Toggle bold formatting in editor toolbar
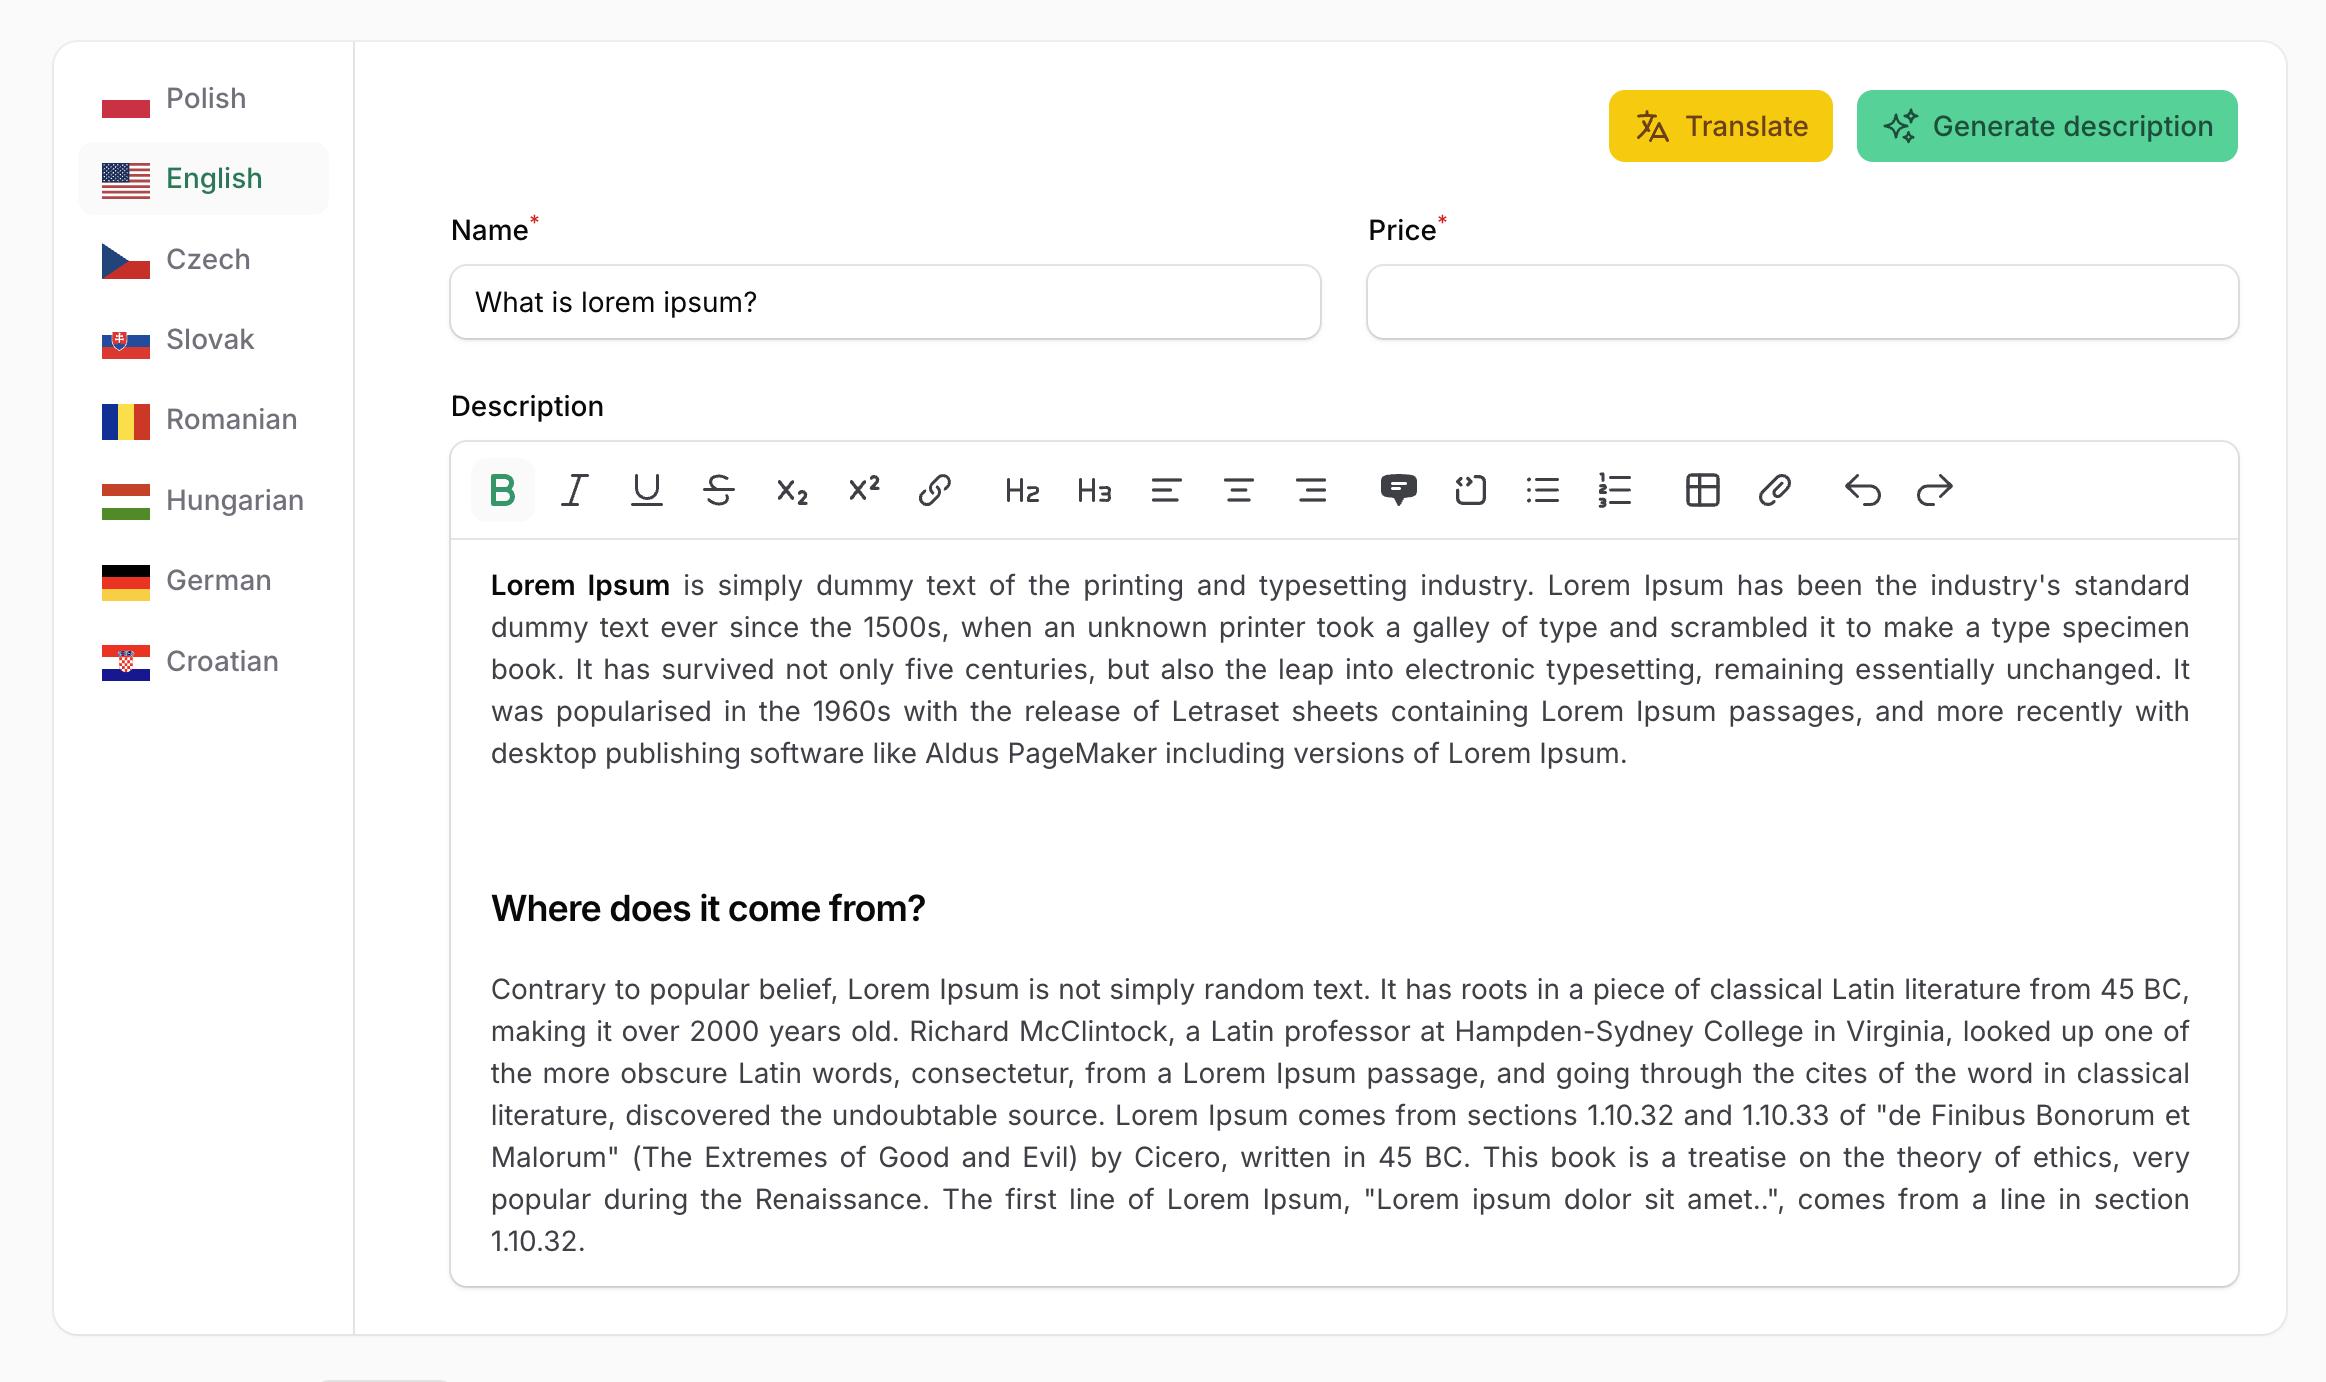This screenshot has height=1382, width=2326. (x=502, y=490)
